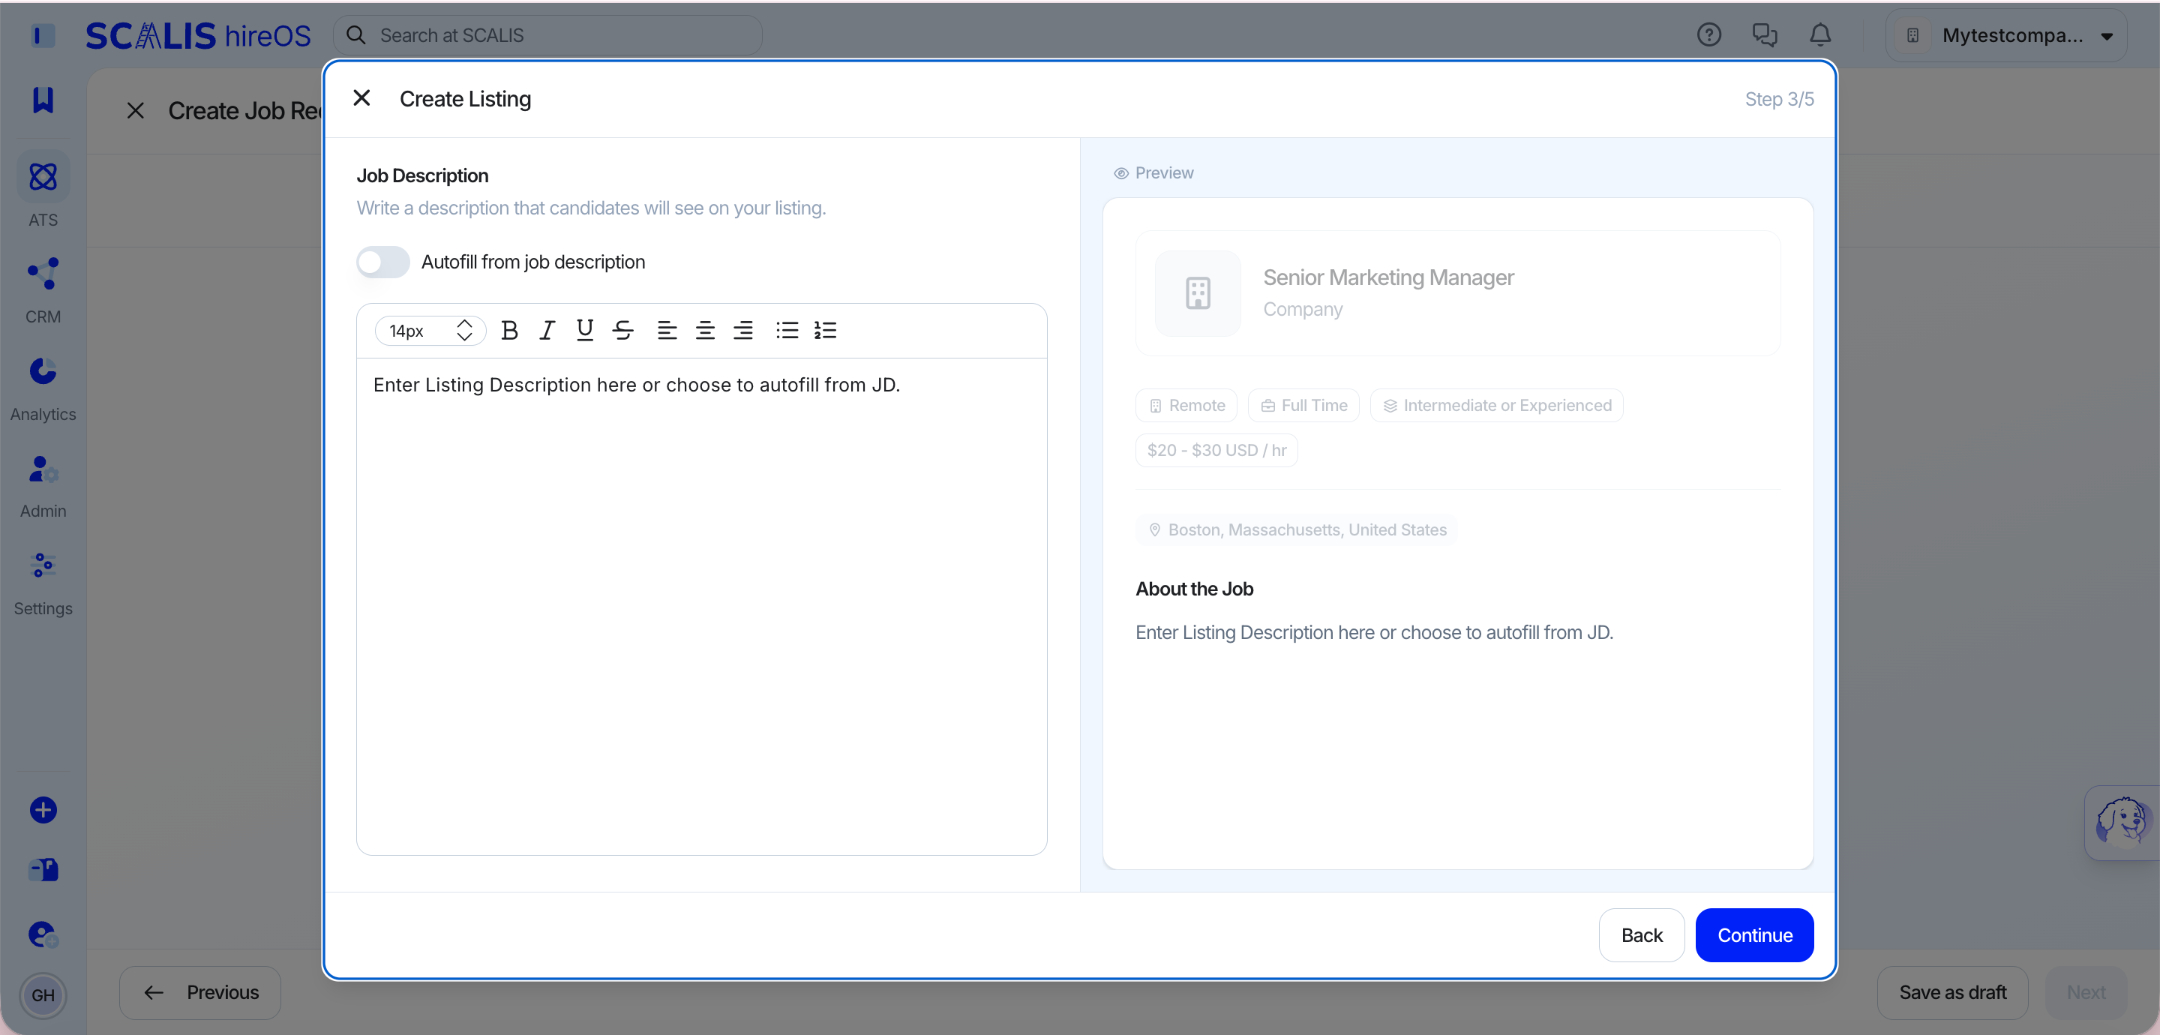Image resolution: width=2160 pixels, height=1035 pixels.
Task: Click the Remote tag in preview
Action: (x=1187, y=405)
